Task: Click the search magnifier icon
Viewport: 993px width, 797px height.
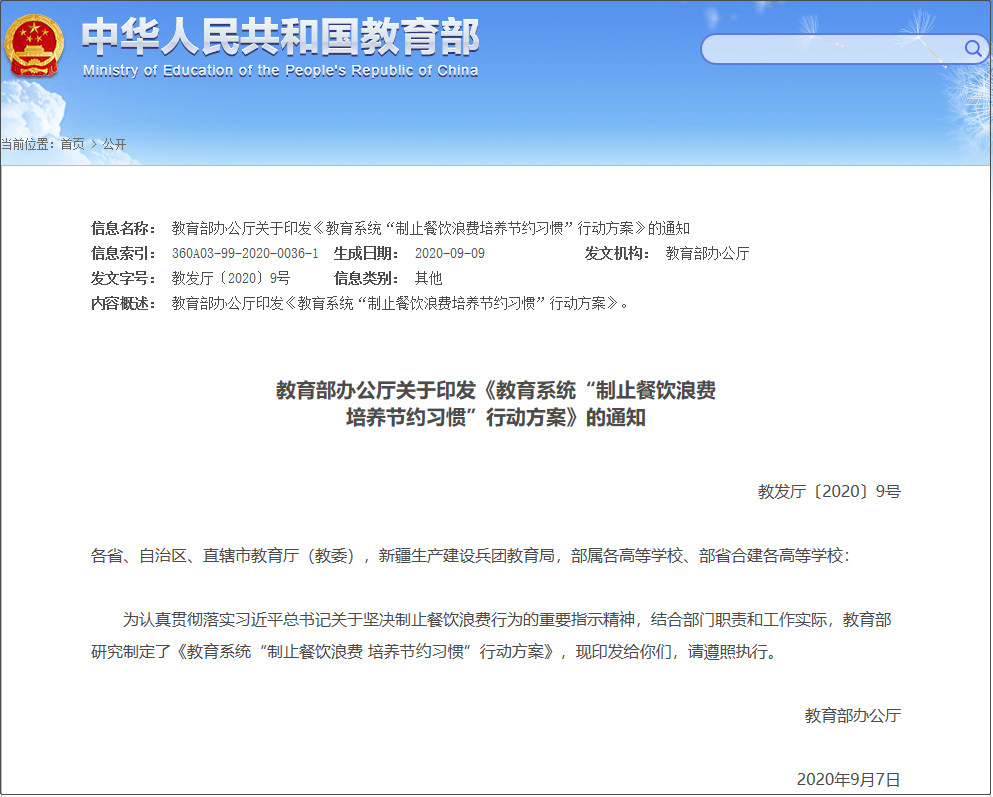Action: pos(972,48)
